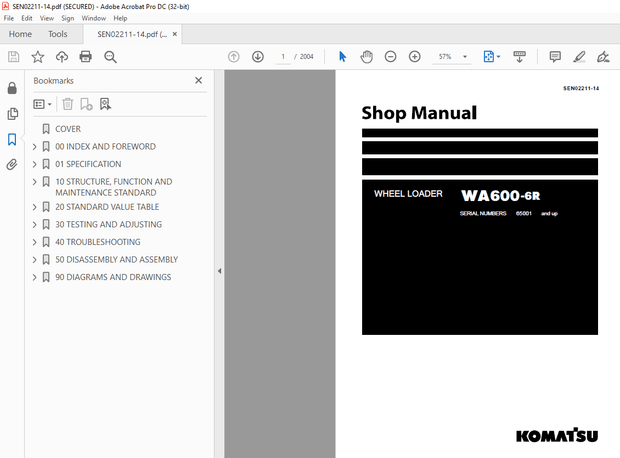Choose the Selection arrow tool
The image size is (620, 458).
(x=342, y=57)
